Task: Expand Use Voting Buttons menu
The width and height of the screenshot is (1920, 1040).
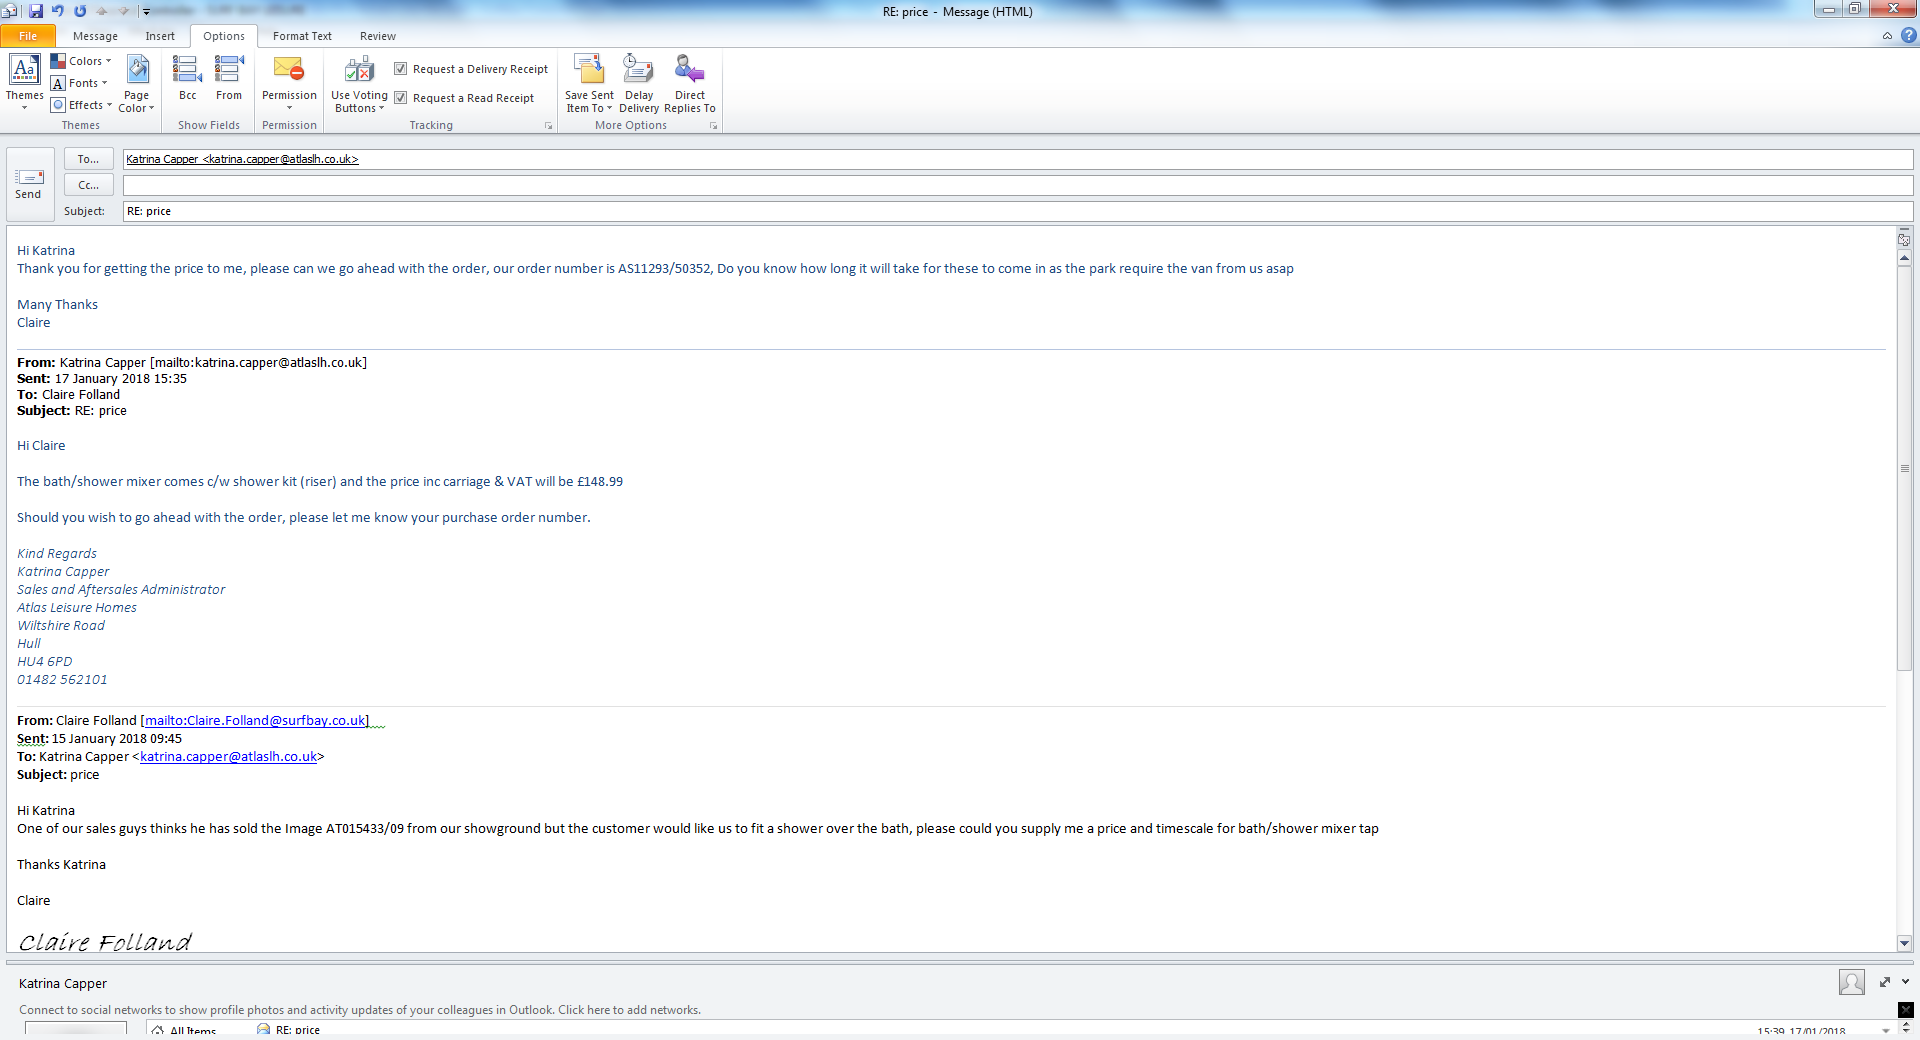Action: click(x=359, y=84)
